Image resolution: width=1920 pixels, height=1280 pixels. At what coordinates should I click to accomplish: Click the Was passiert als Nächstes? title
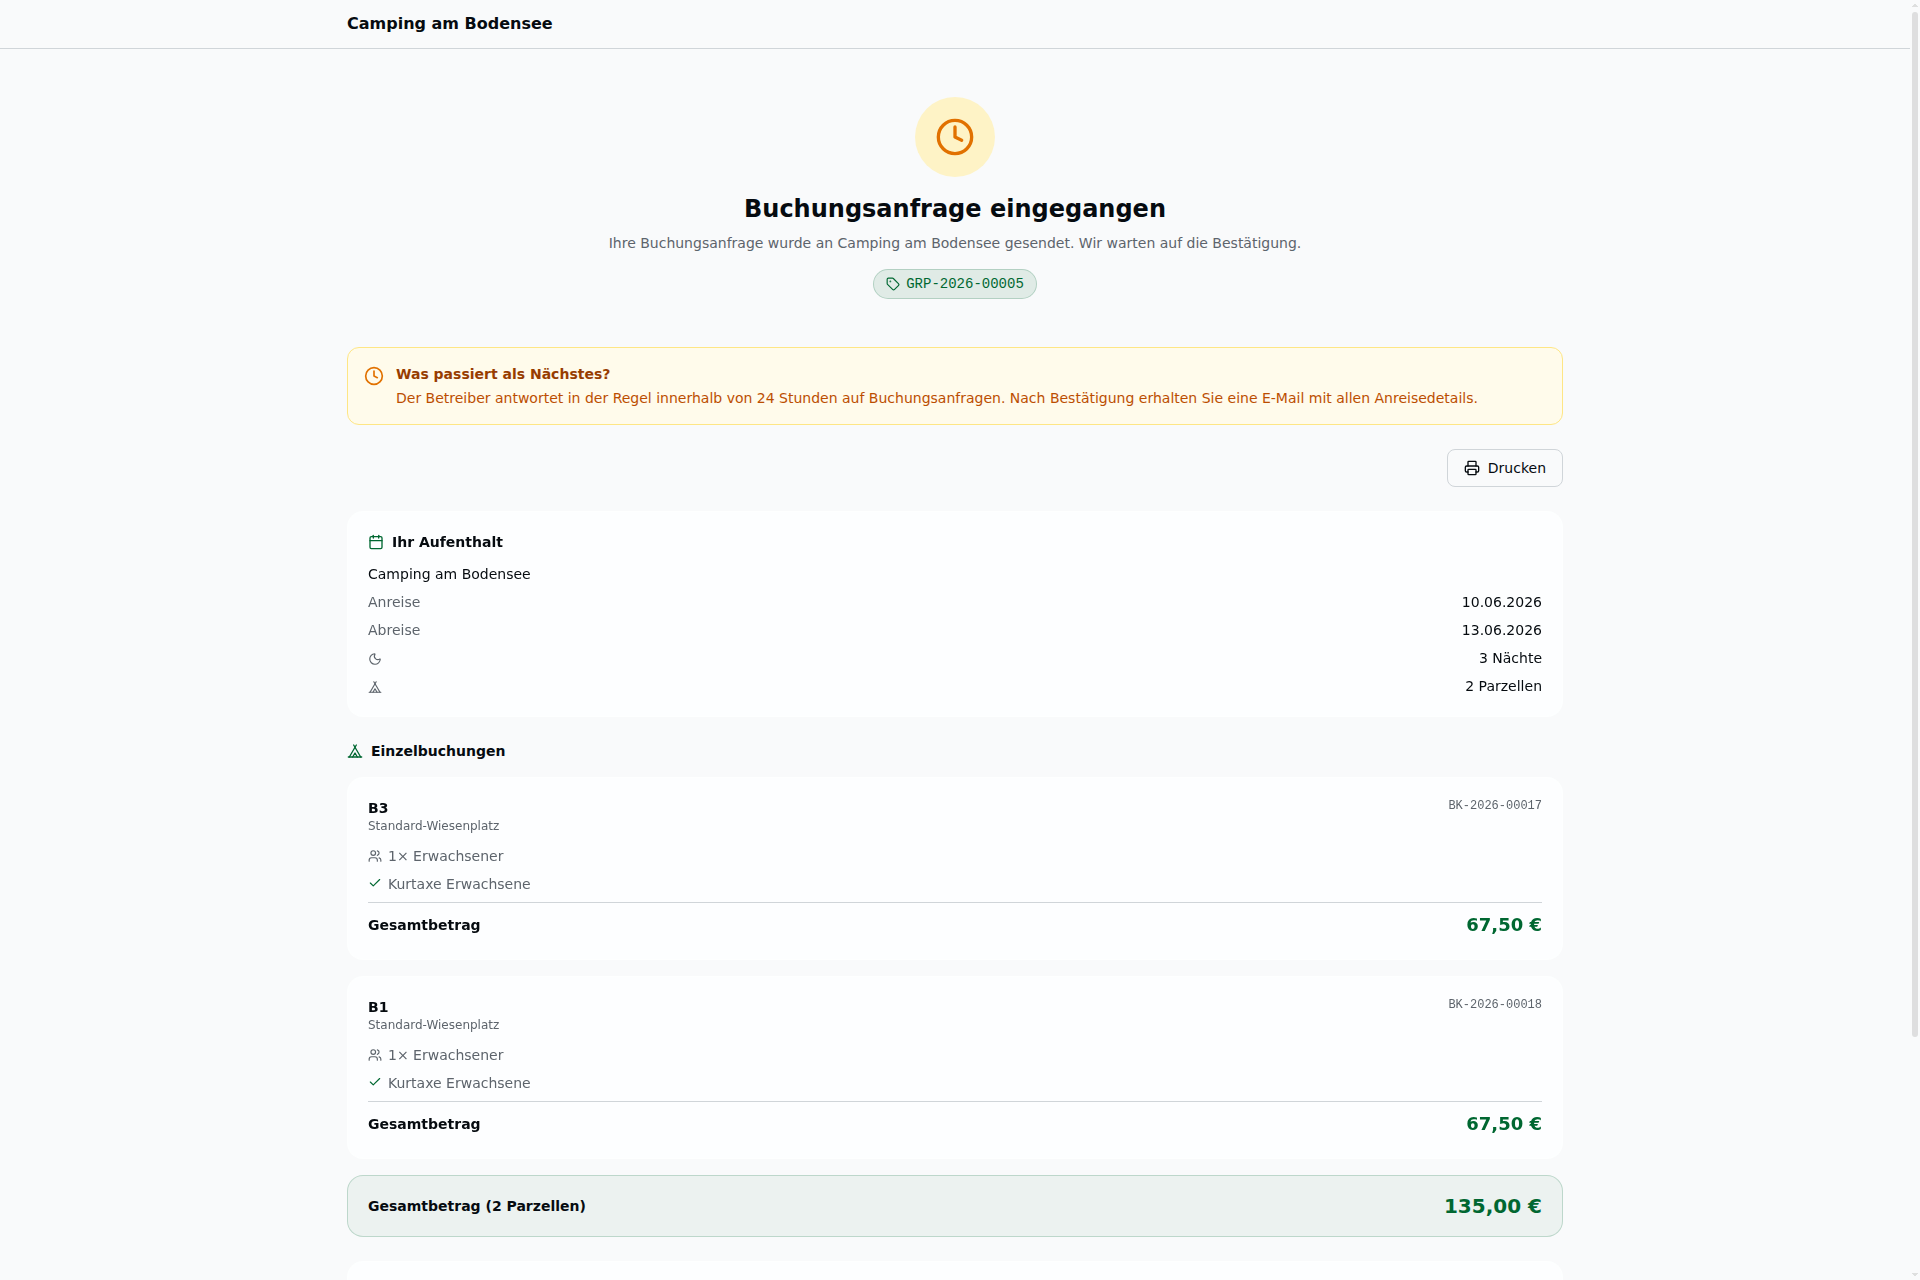click(503, 374)
